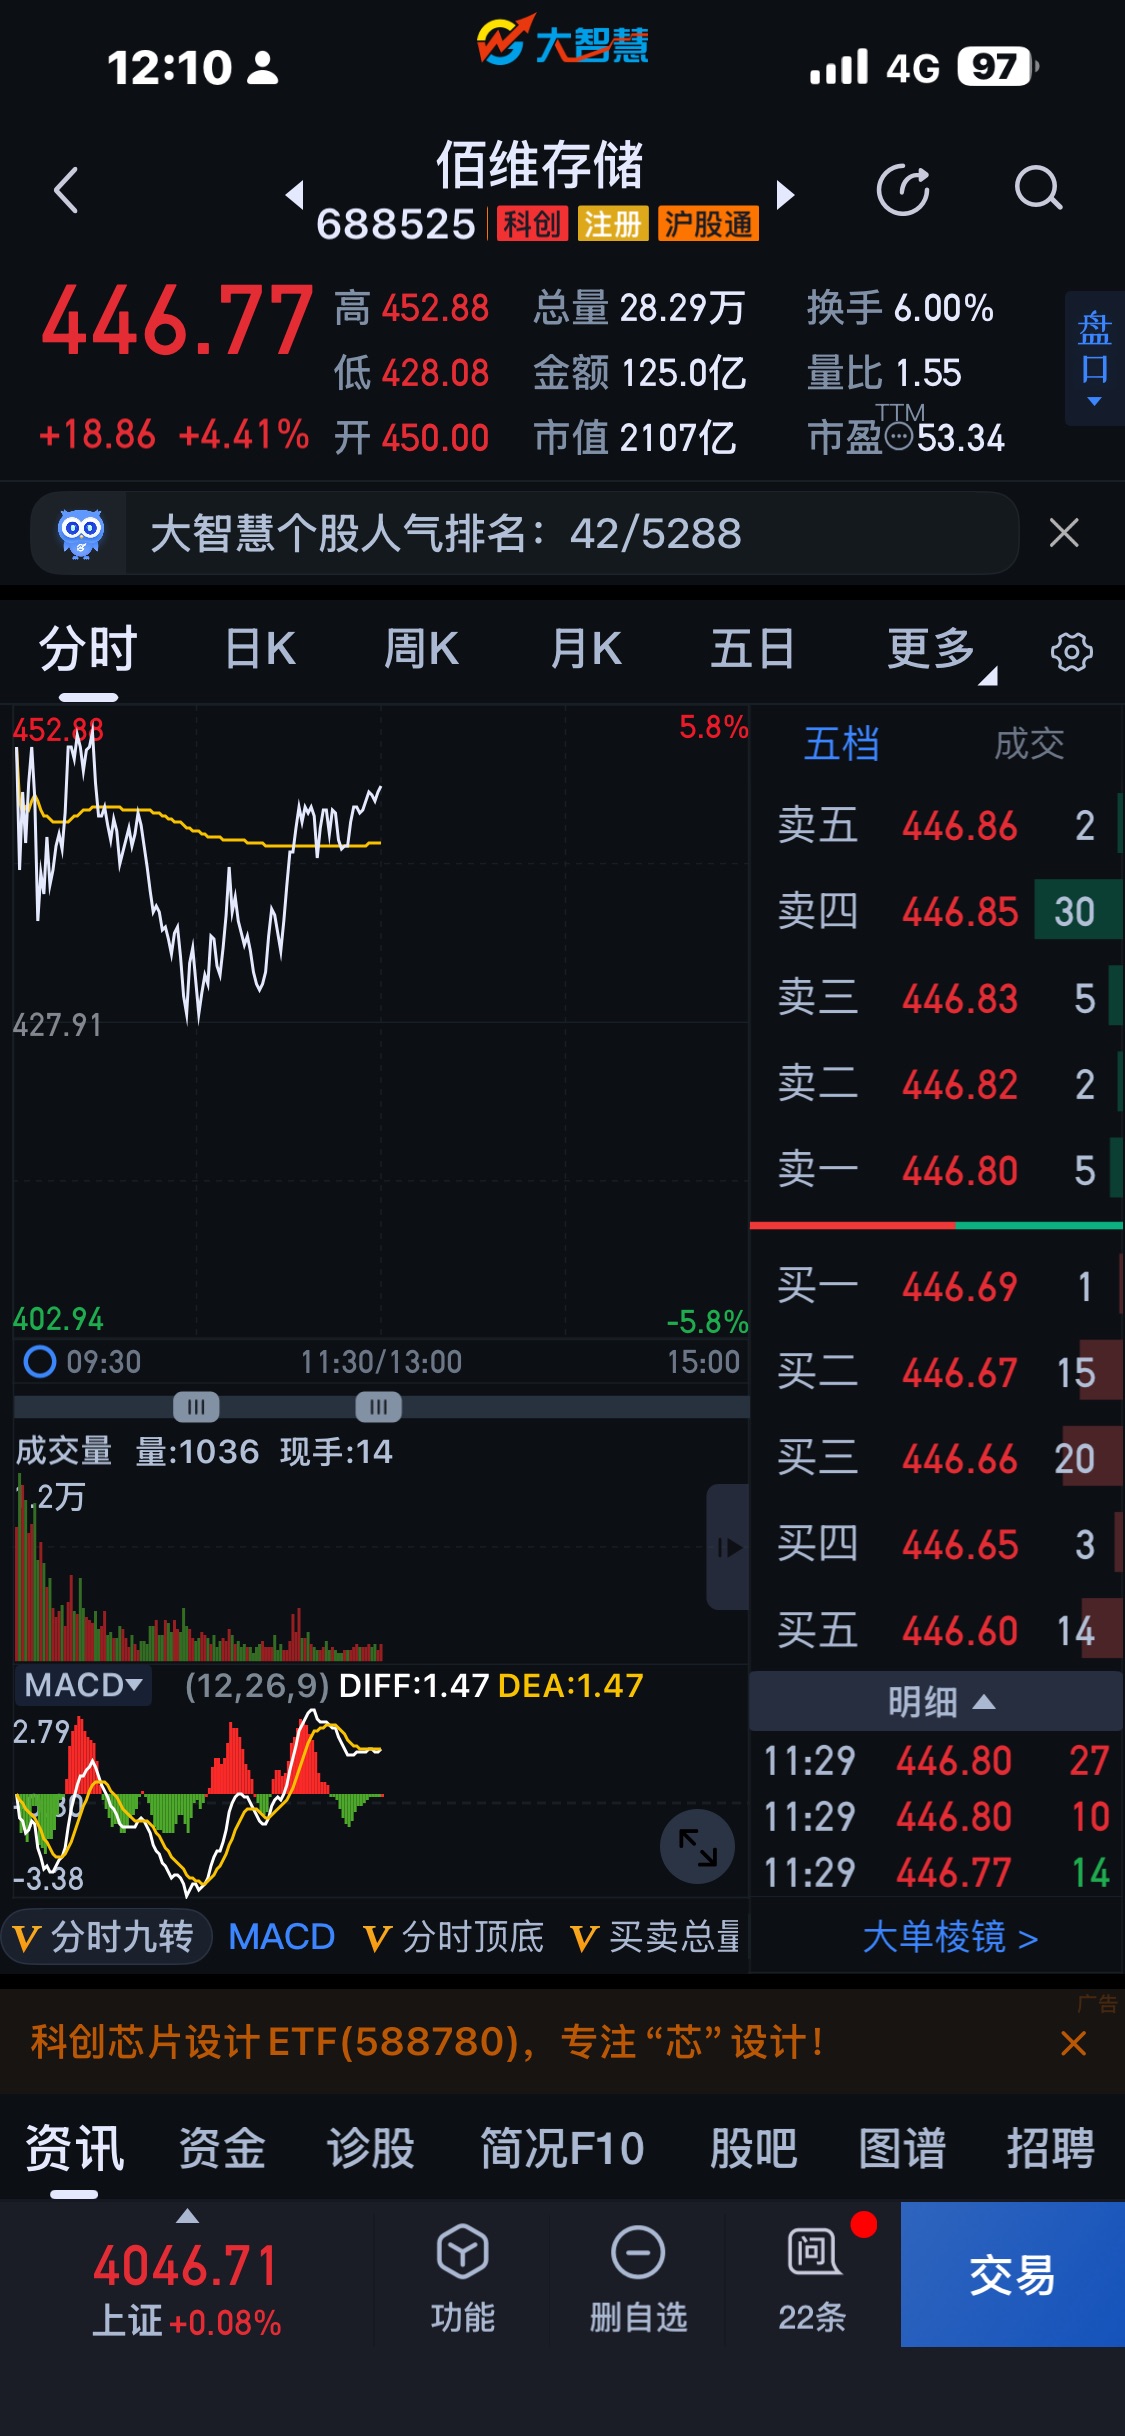The image size is (1125, 2436).
Task: Tap the 市盈 TTM toggle icon
Action: (899, 437)
